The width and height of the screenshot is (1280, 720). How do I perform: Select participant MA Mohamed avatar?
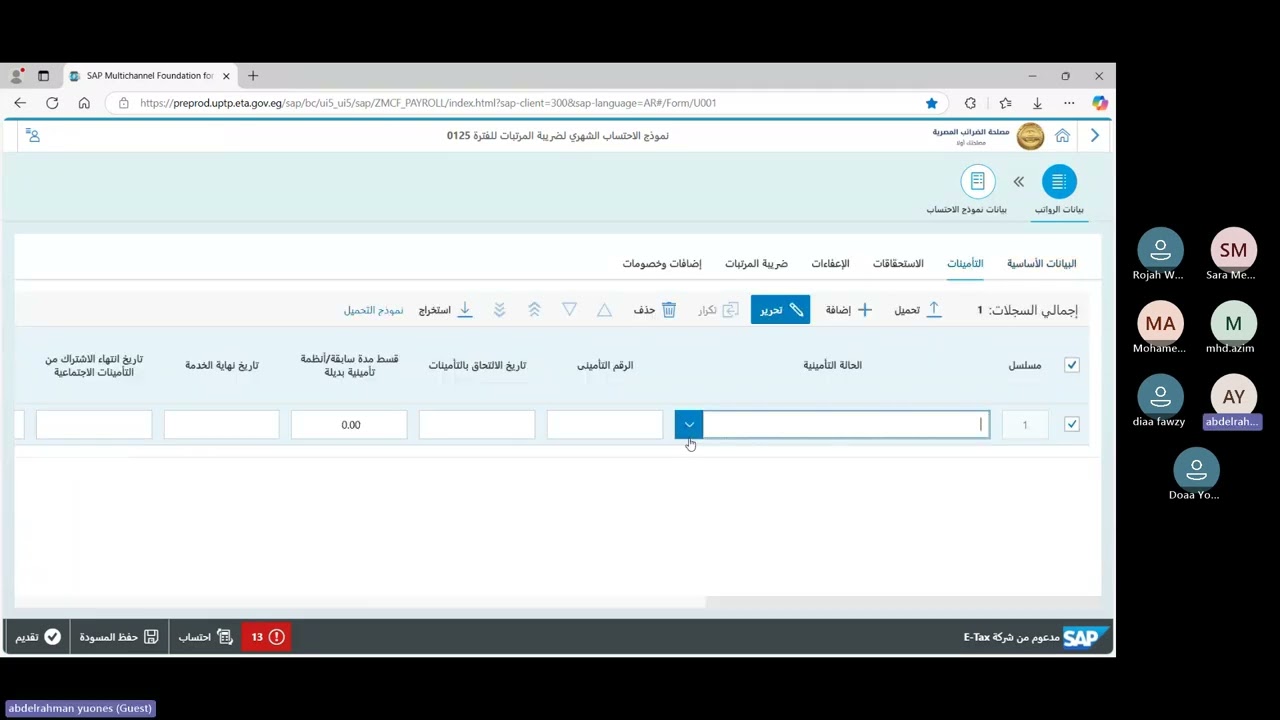coord(1160,323)
